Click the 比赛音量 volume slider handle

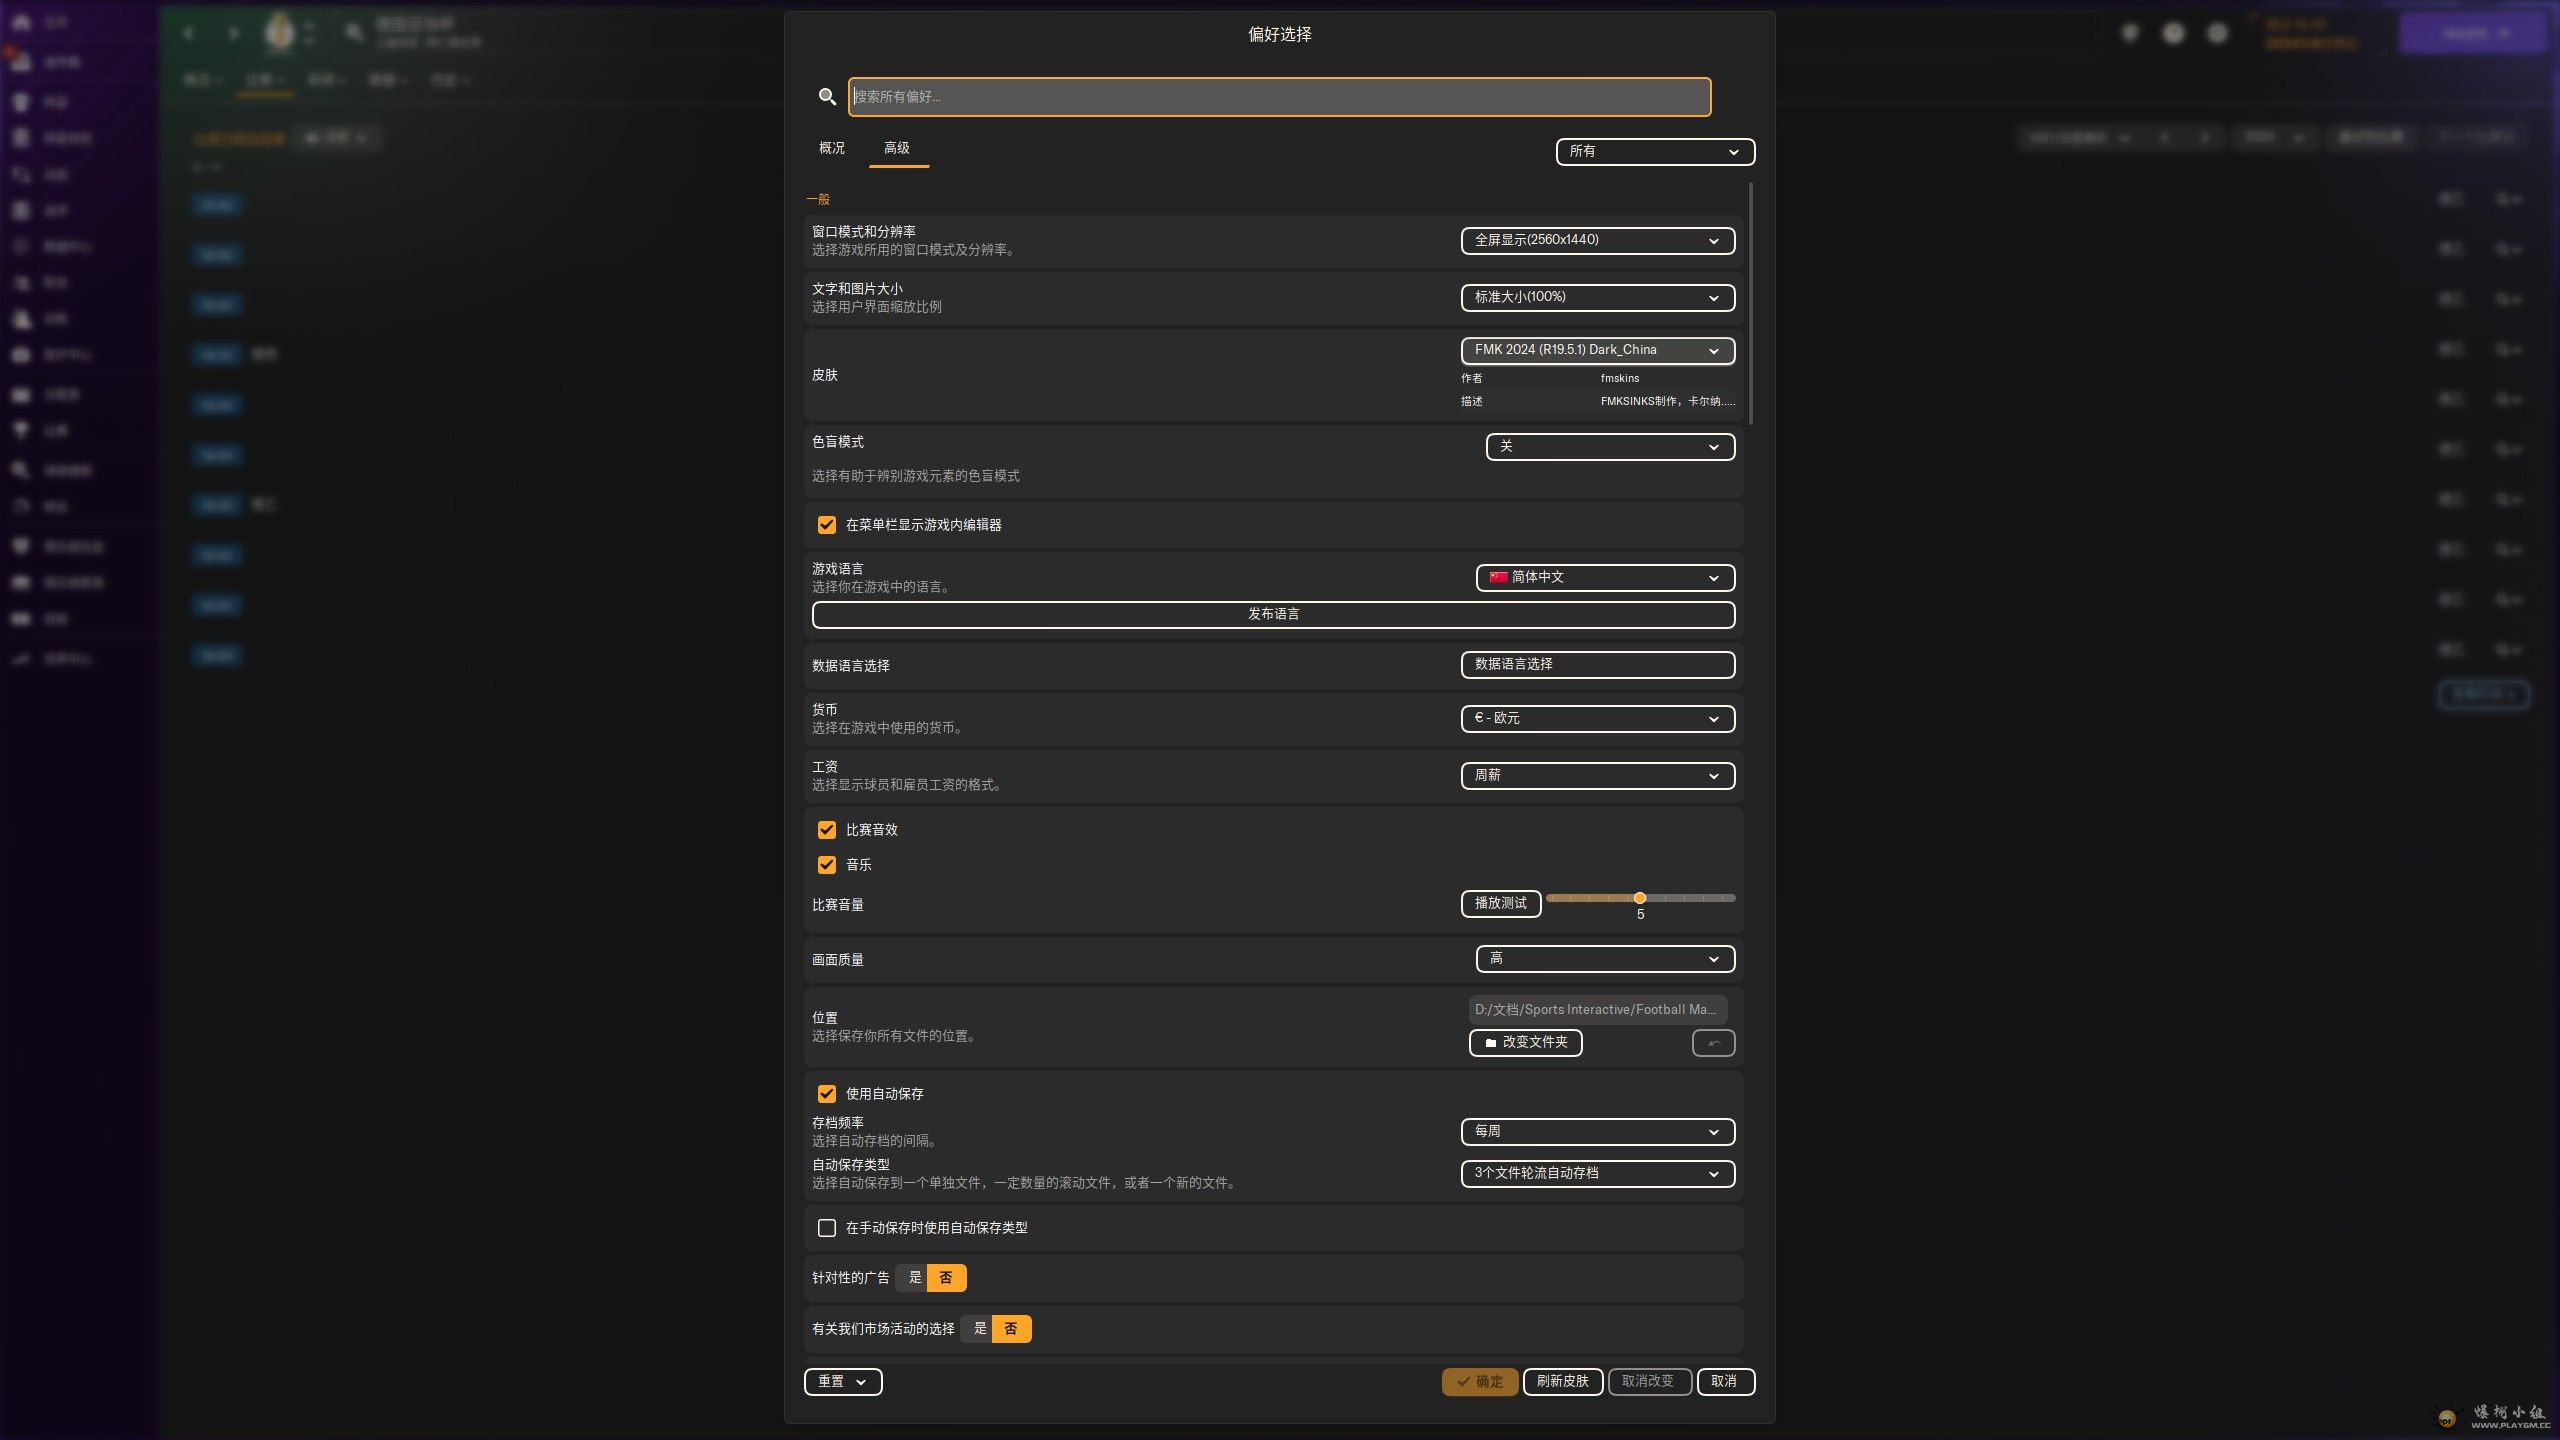tap(1640, 898)
